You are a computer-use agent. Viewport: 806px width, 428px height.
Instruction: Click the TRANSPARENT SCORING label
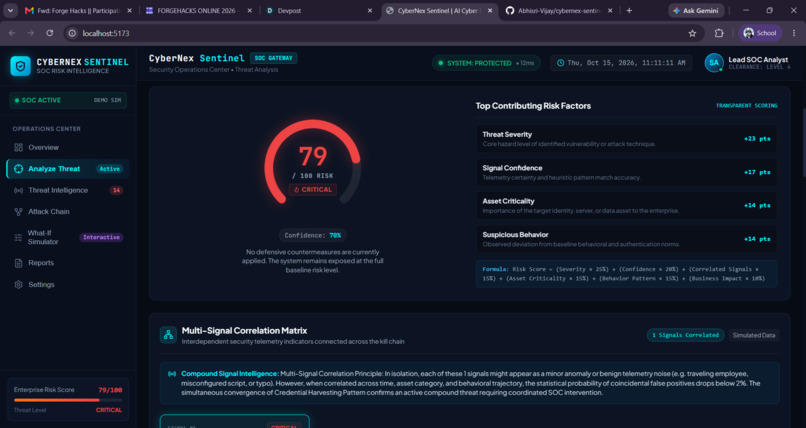746,106
